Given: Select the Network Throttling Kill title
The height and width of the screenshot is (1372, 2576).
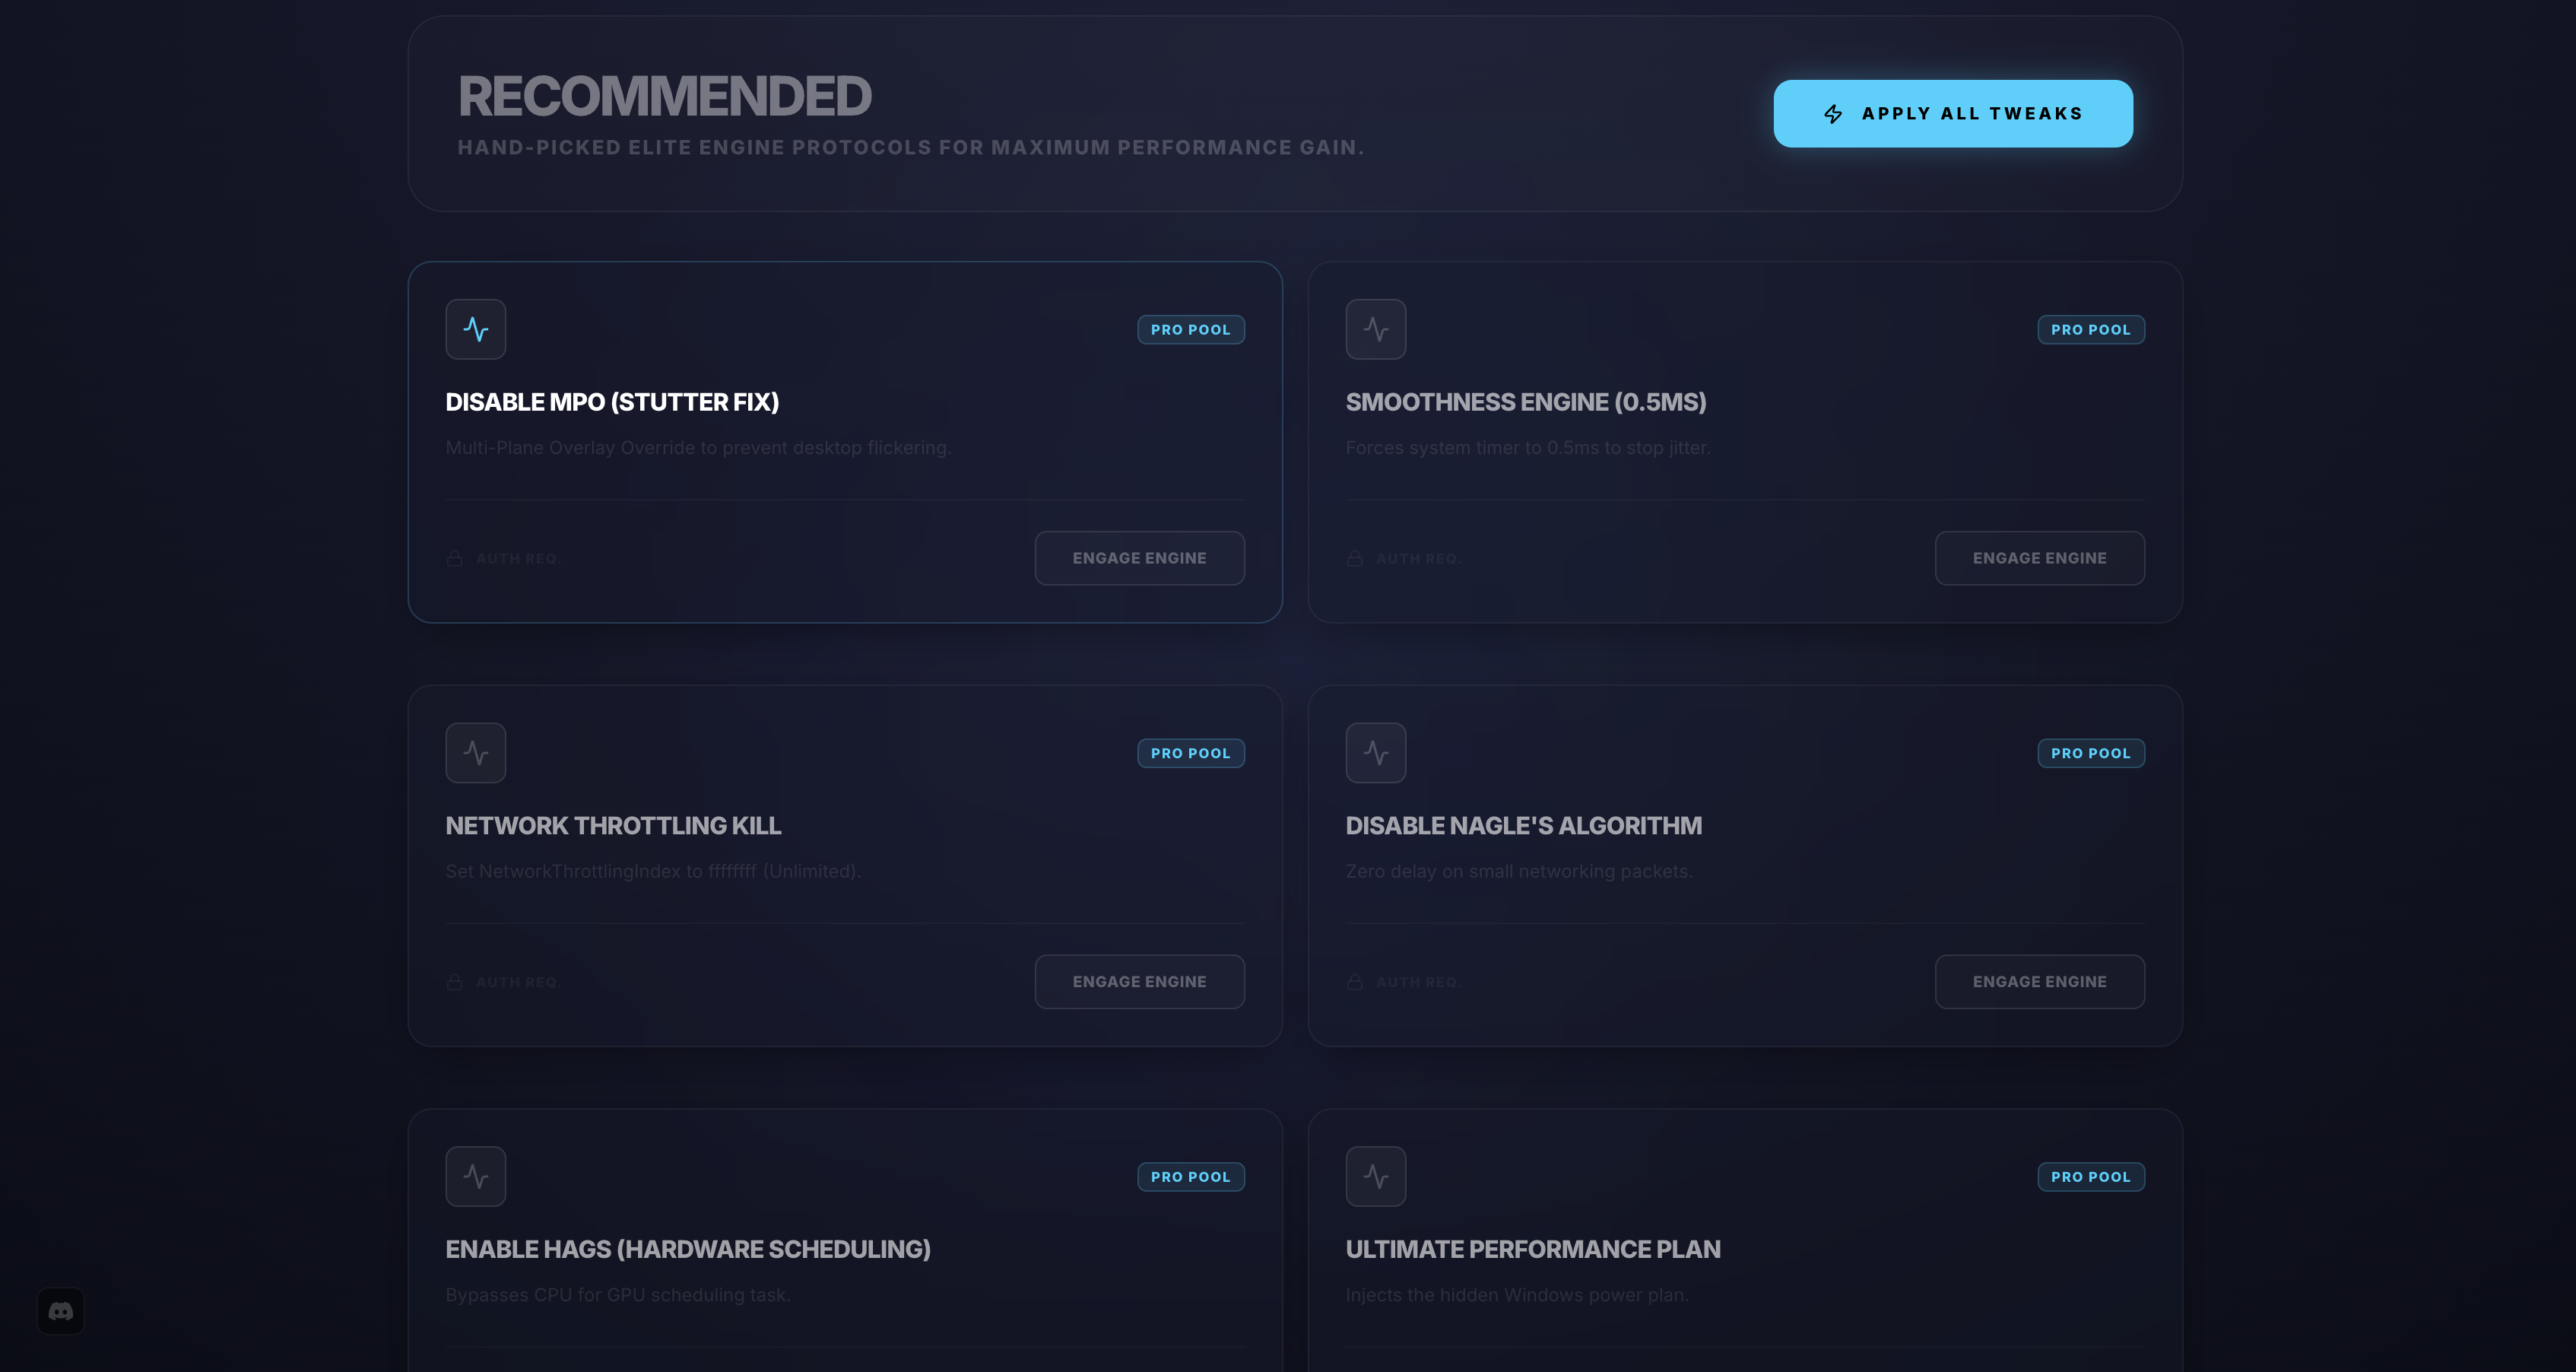Looking at the screenshot, I should click(613, 826).
